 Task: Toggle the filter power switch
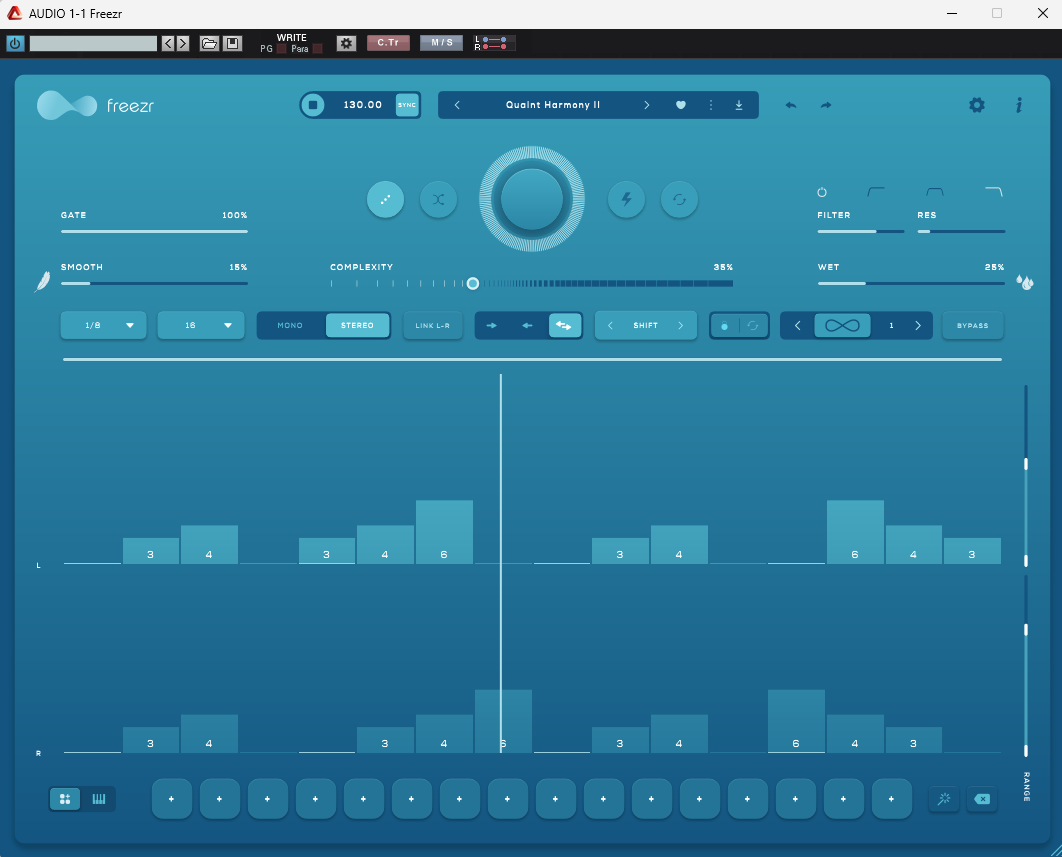[x=822, y=192]
